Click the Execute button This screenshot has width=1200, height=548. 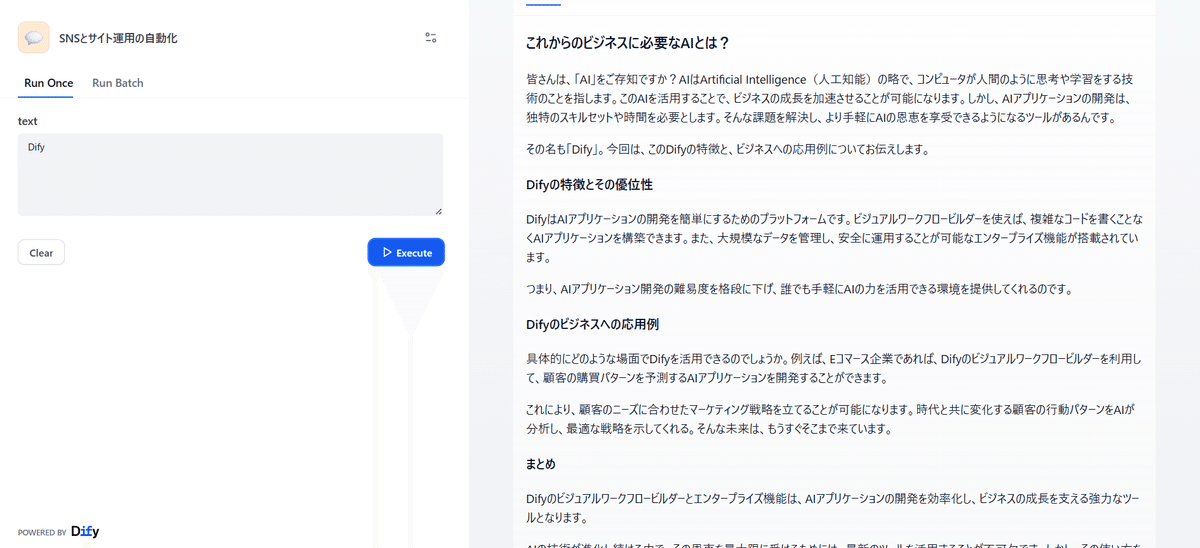406,253
